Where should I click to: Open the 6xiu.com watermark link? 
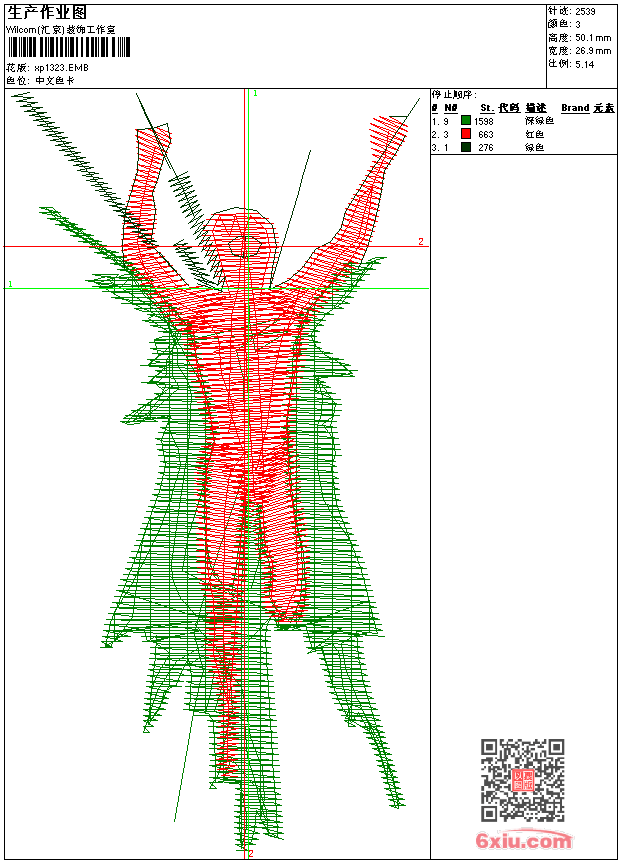click(524, 841)
